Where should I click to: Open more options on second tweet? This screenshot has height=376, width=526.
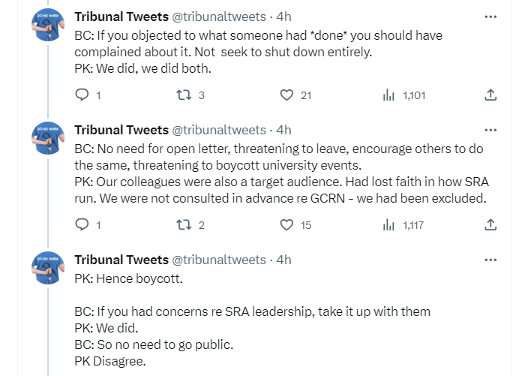pos(490,130)
